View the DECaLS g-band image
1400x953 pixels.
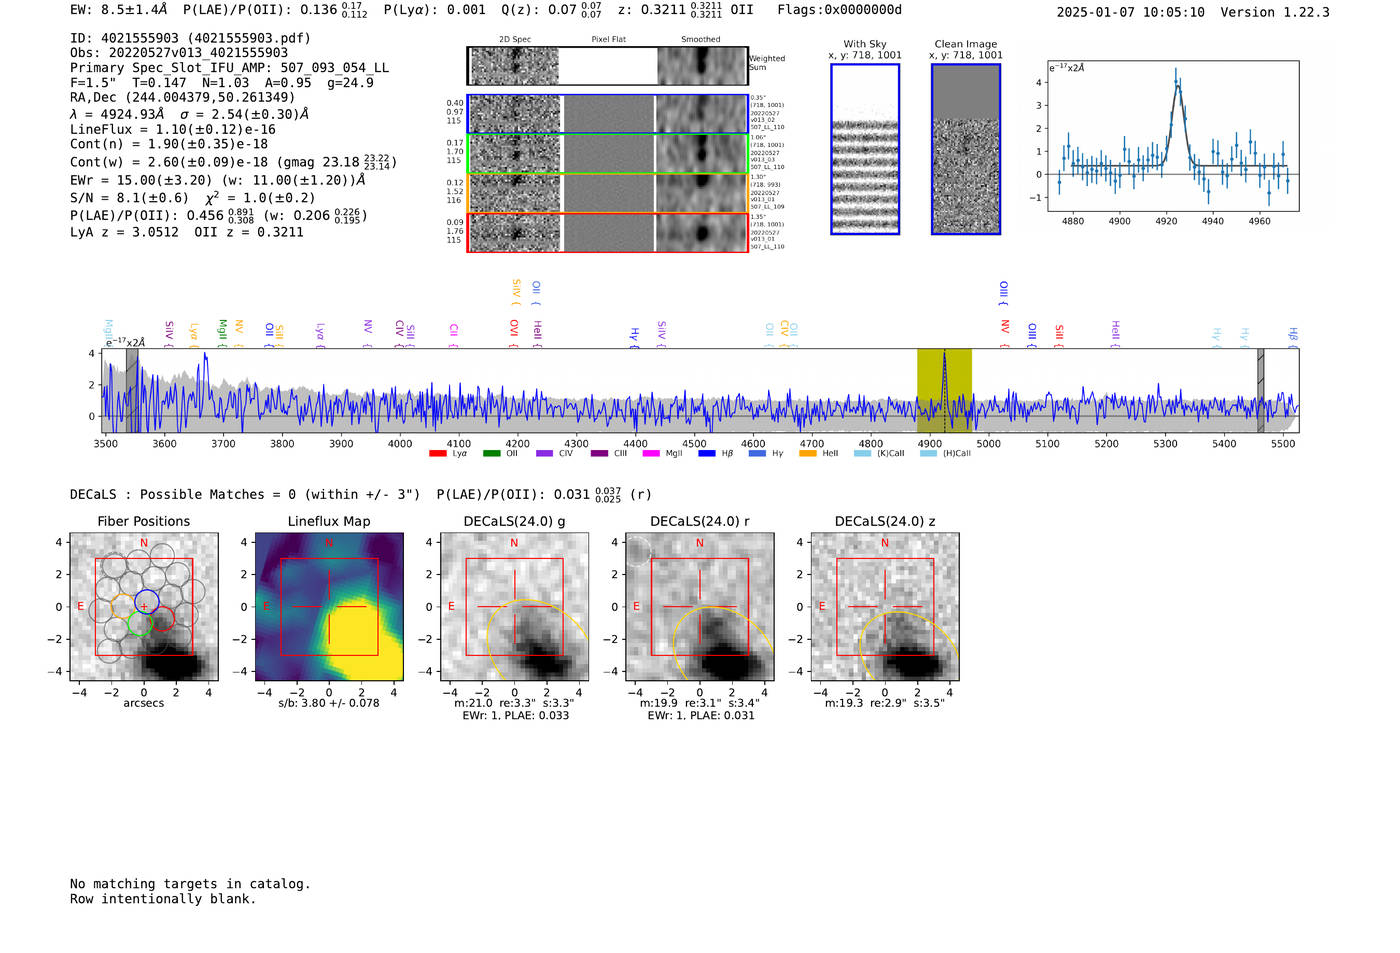tap(514, 607)
